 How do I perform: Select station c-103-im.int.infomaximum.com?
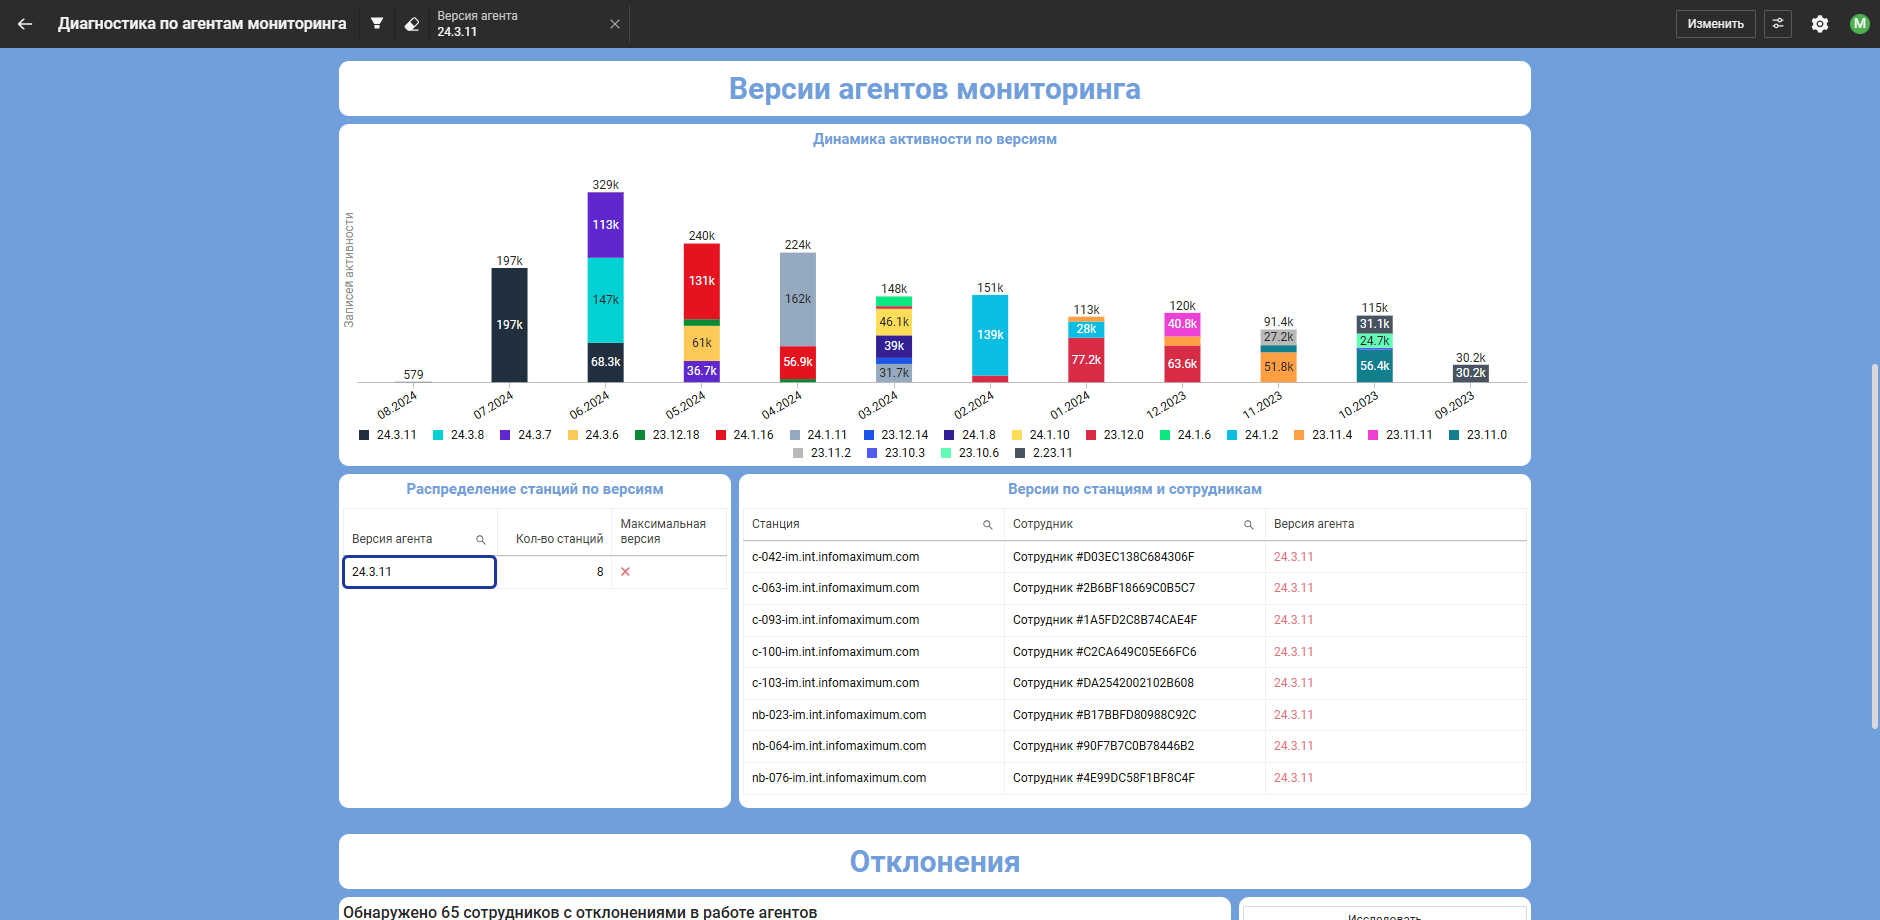[835, 683]
